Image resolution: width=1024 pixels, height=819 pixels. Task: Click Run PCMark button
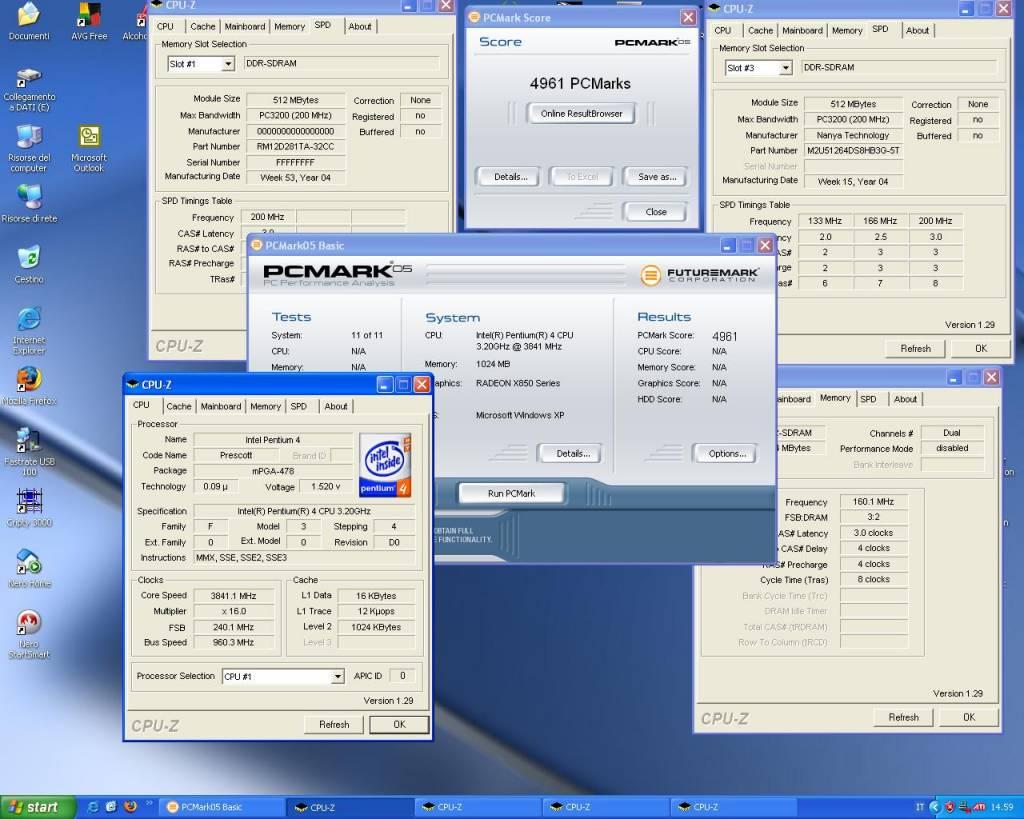[511, 493]
